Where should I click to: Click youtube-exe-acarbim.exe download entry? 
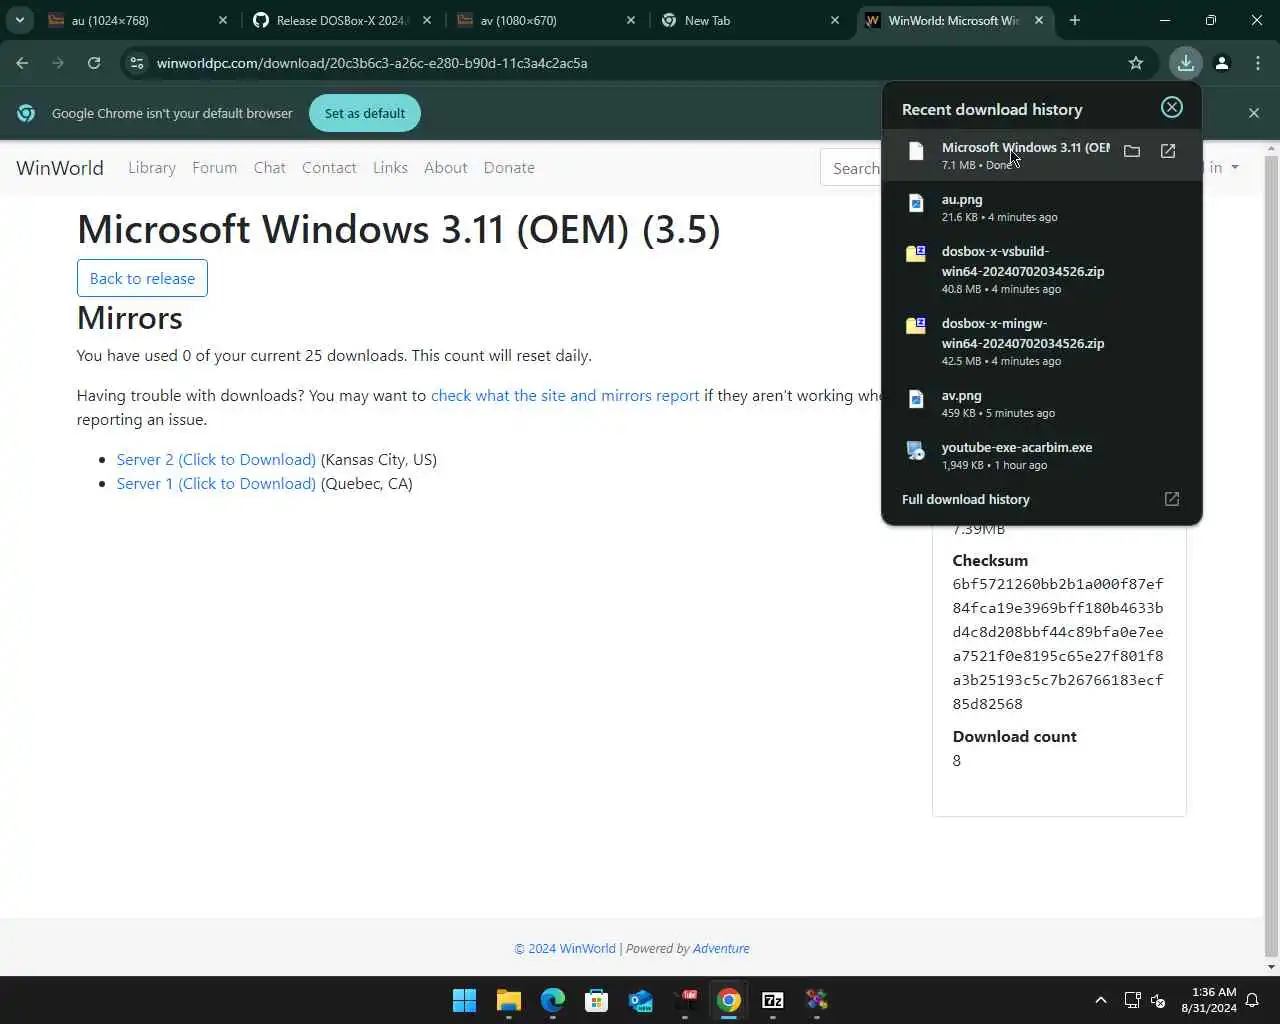tap(1041, 455)
